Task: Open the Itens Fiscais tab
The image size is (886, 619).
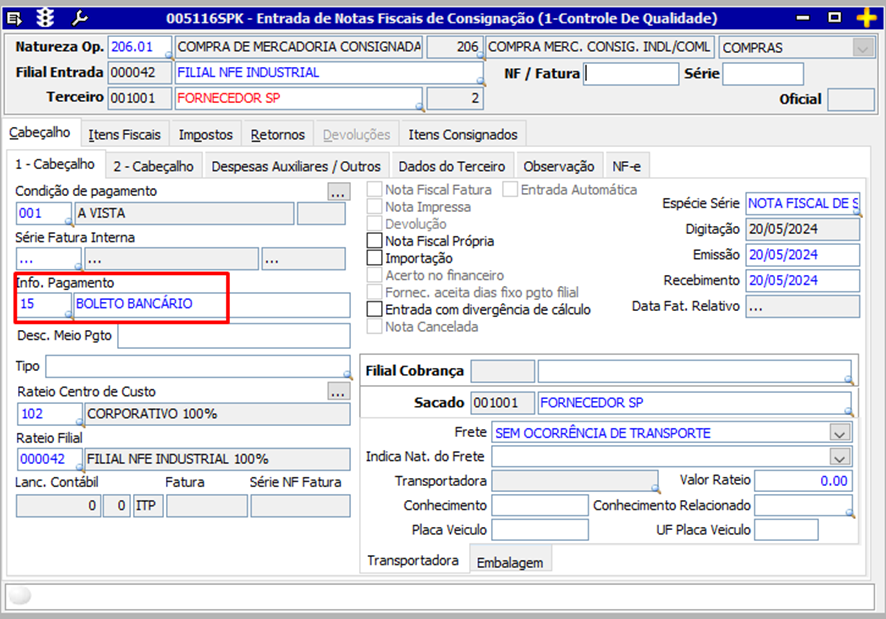Action: [x=124, y=135]
